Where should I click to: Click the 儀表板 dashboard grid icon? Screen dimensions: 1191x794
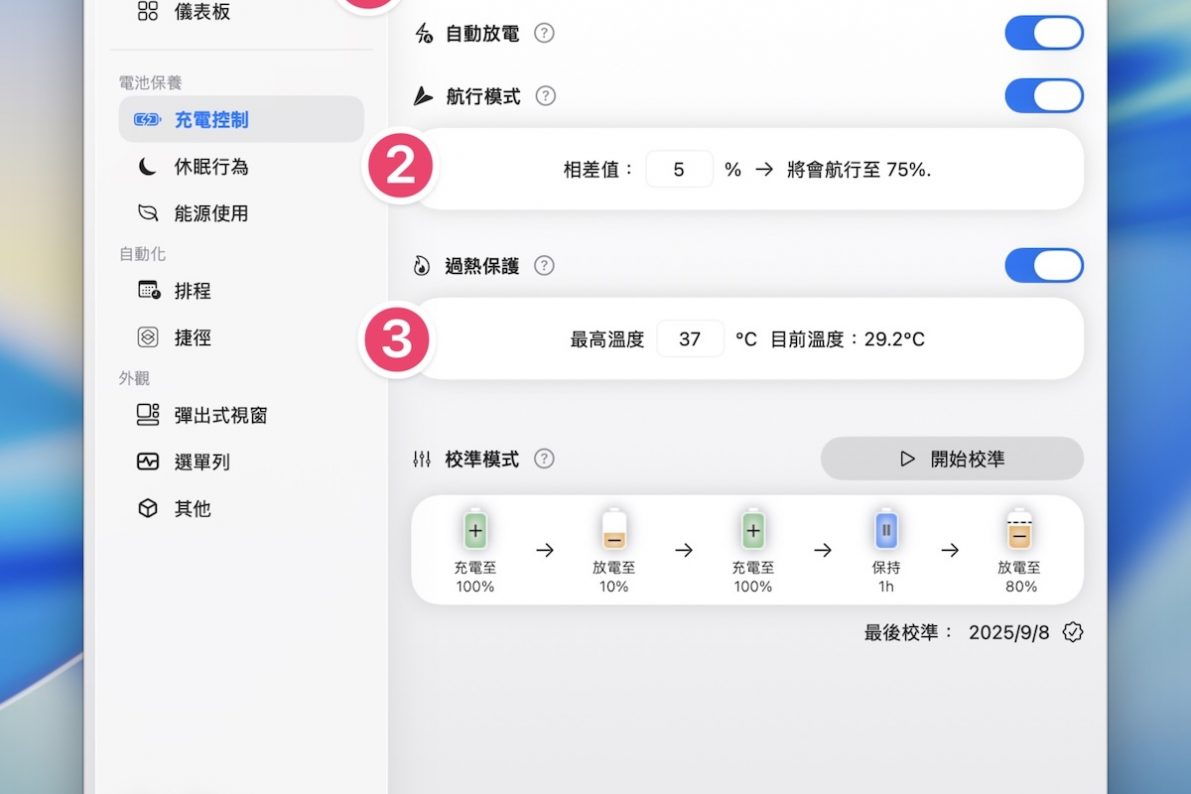click(x=148, y=12)
